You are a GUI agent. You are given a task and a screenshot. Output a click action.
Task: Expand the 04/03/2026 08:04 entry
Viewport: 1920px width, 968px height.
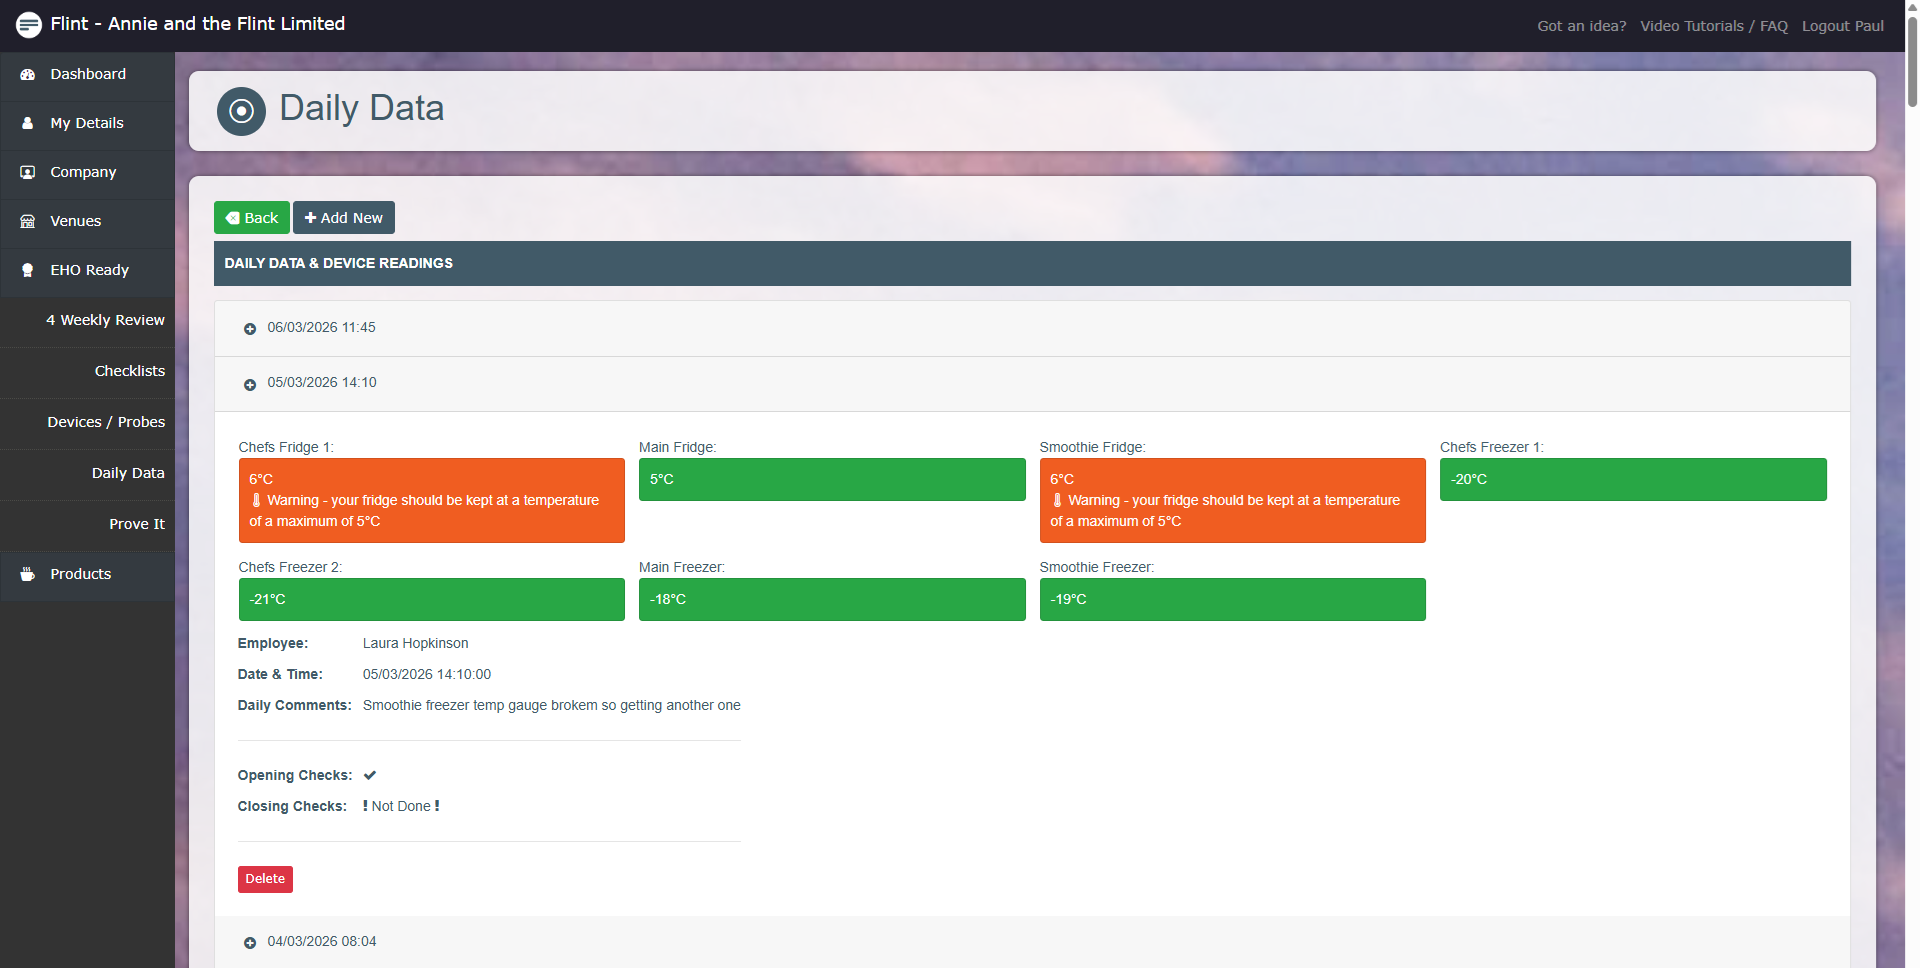click(250, 943)
